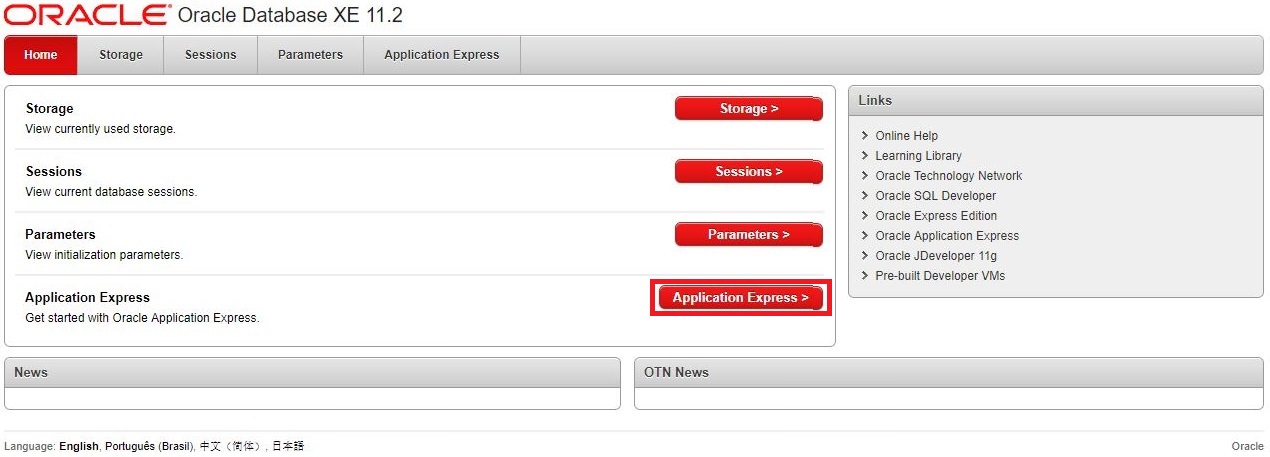The width and height of the screenshot is (1270, 457).
Task: Open the Online Help link
Action: coord(906,136)
